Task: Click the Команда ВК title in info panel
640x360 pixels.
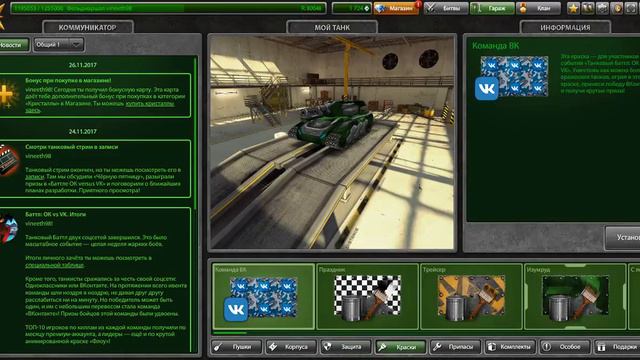Action: pos(496,46)
